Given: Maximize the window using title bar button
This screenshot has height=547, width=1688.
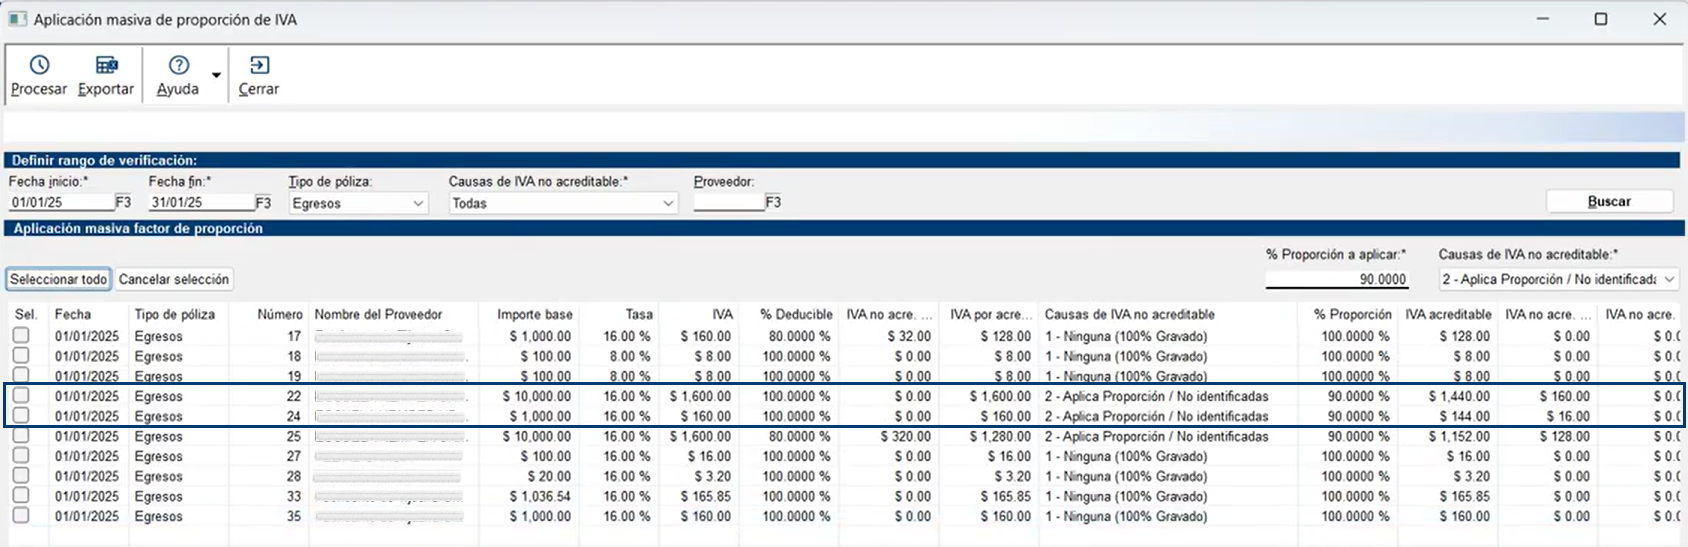Looking at the screenshot, I should tap(1601, 19).
